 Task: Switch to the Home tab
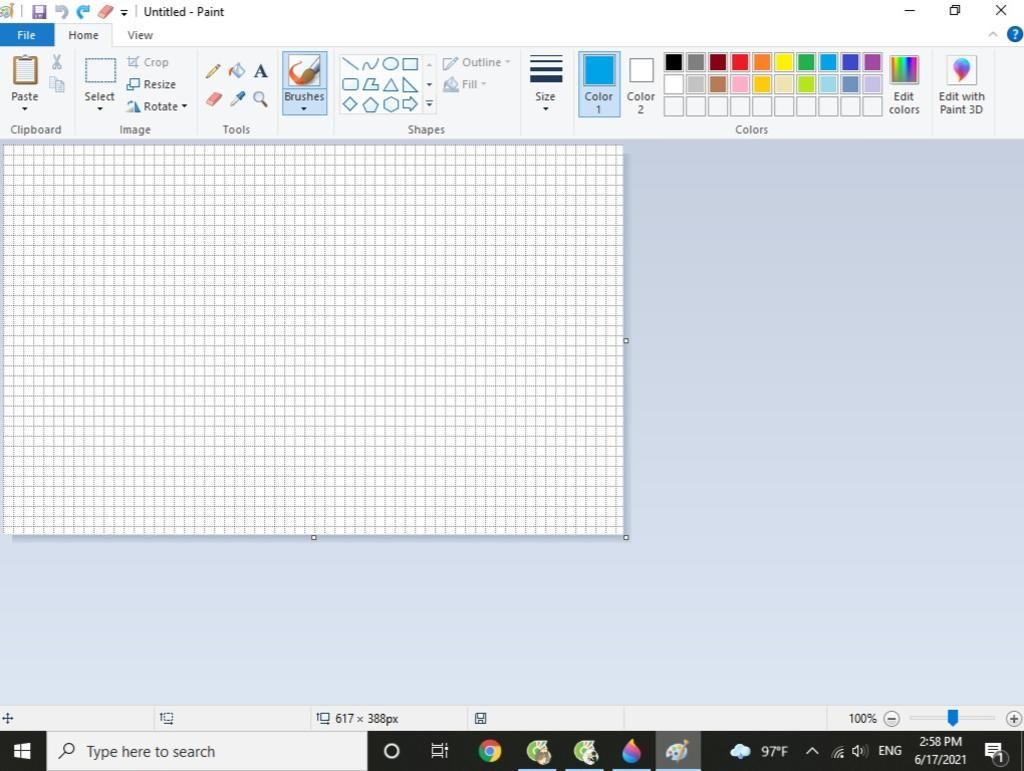84,35
